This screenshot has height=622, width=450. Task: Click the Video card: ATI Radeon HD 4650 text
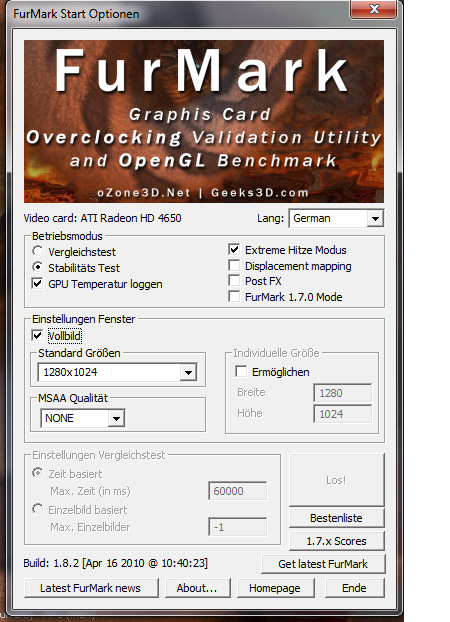pos(102,218)
